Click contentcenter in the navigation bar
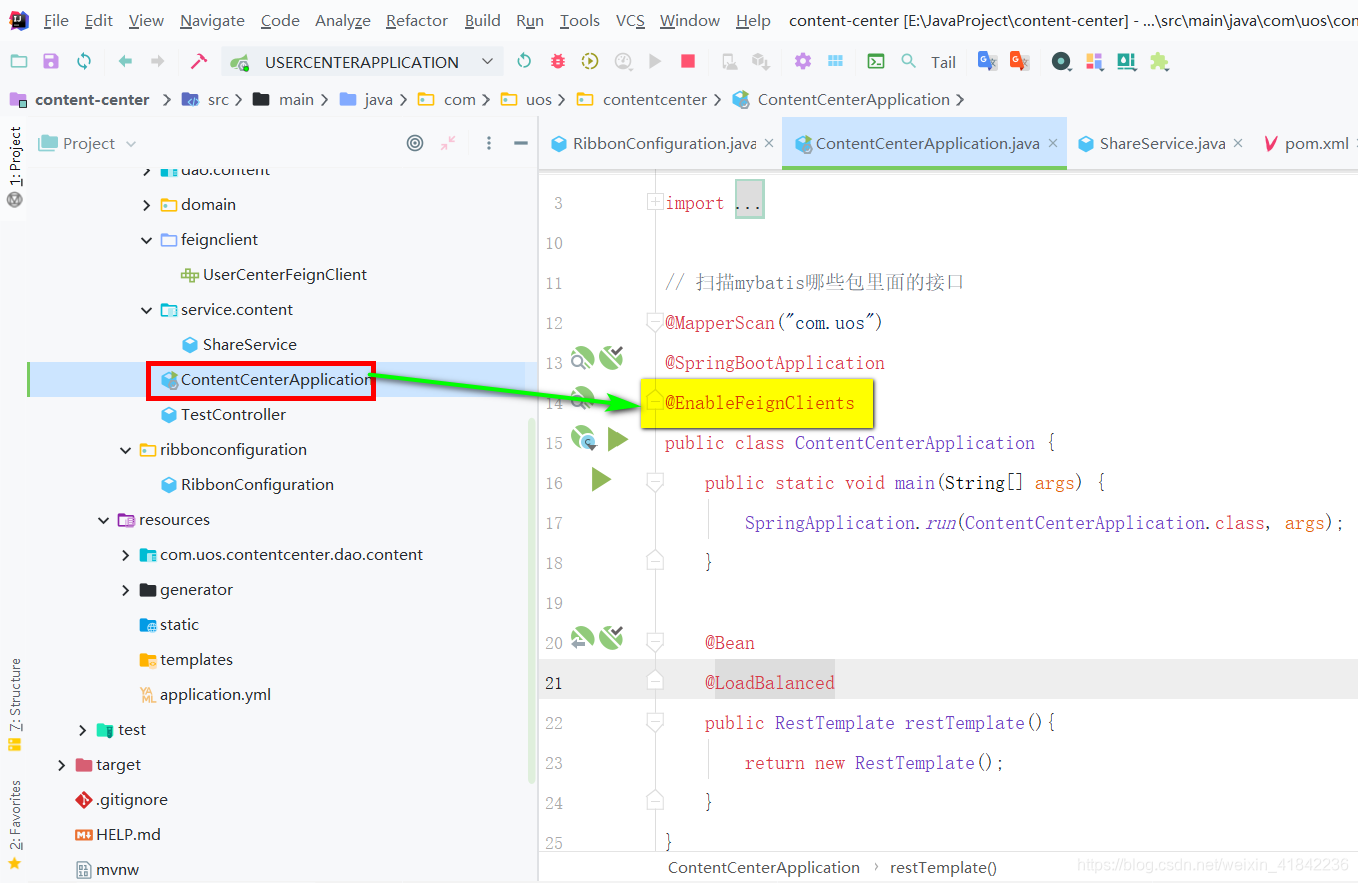 [x=655, y=100]
